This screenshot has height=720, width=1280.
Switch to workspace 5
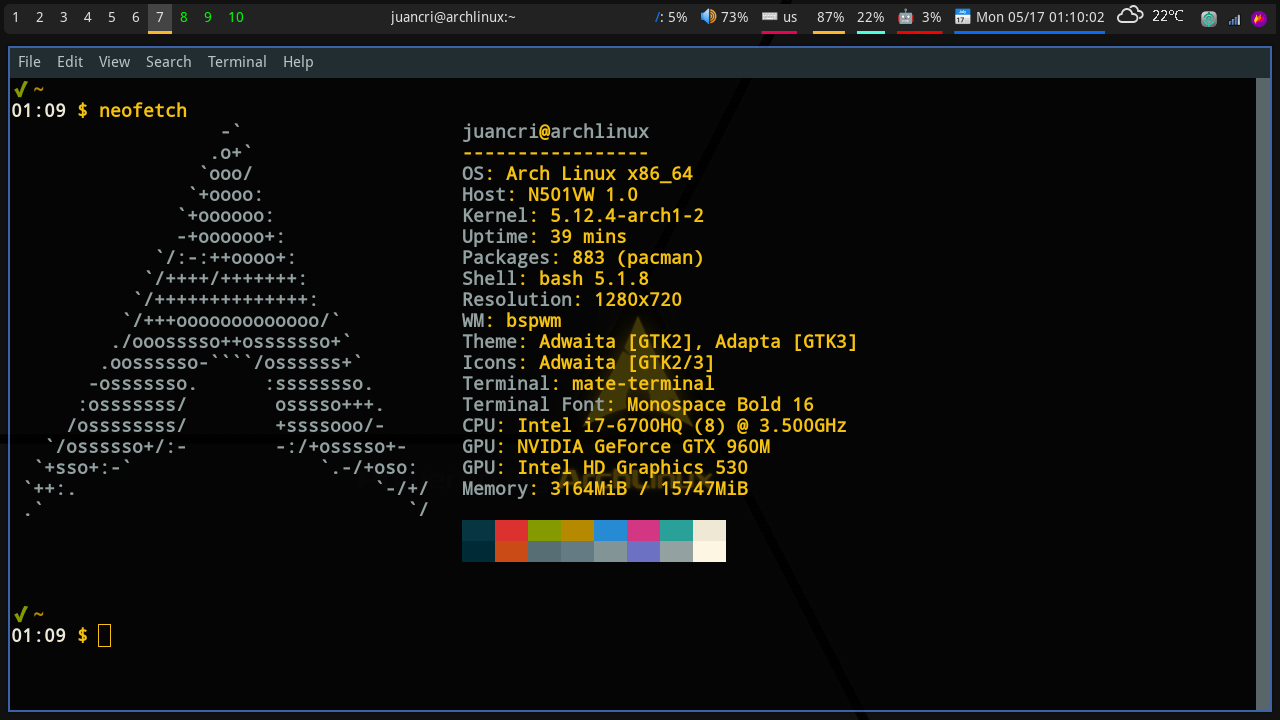click(x=111, y=17)
